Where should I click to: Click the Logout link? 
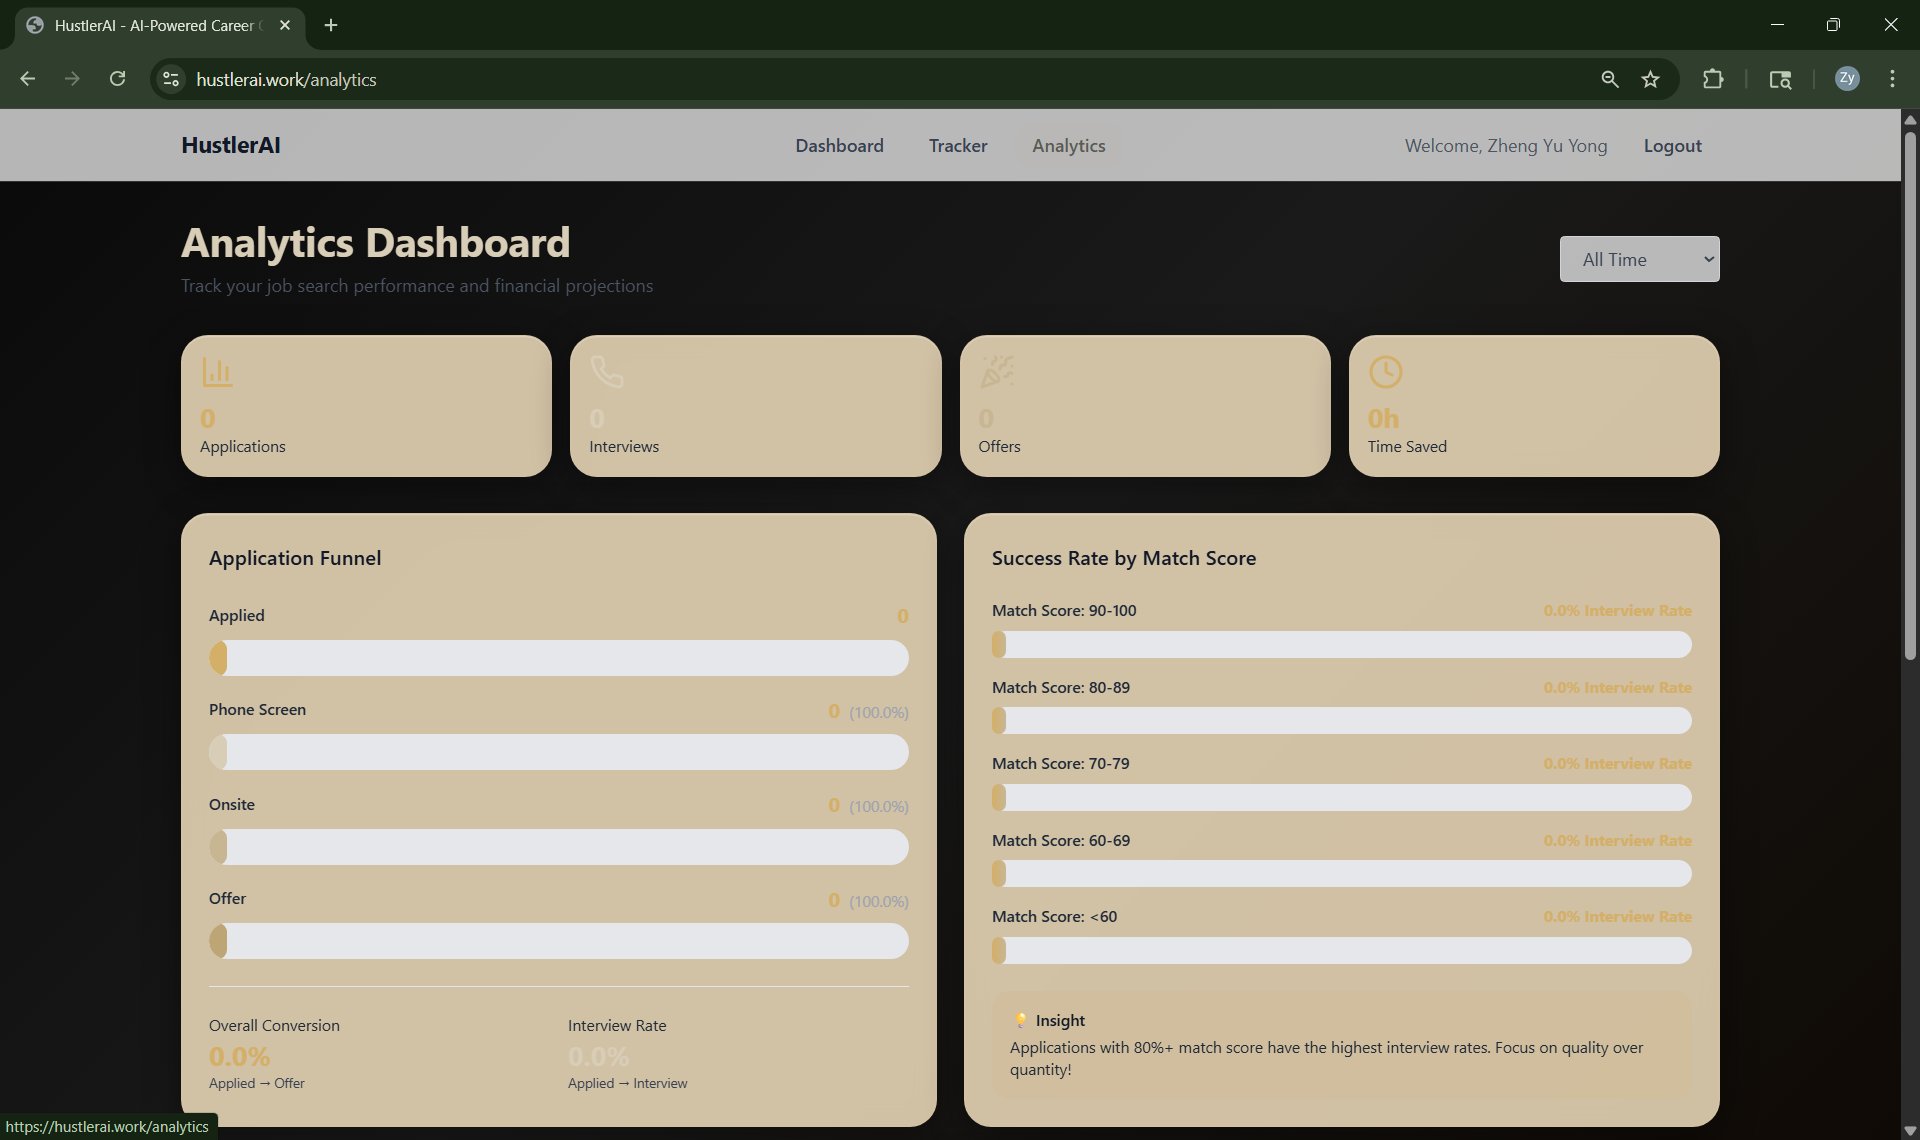click(1672, 146)
